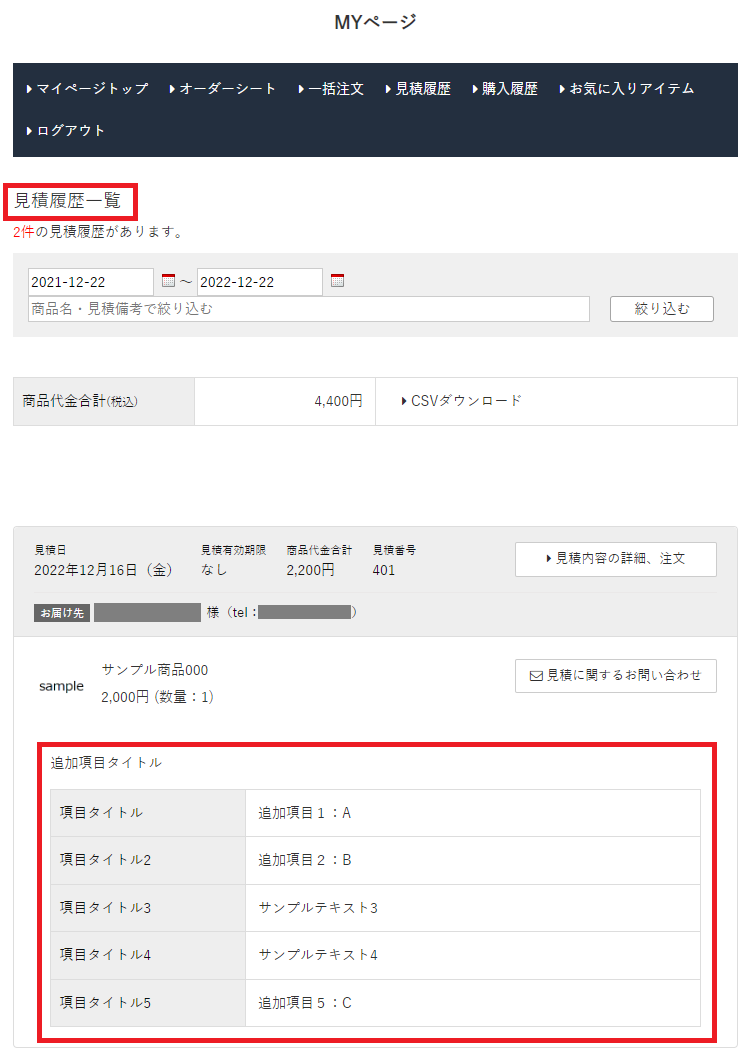Click the cell 追加項目5:C
Screen dimensions: 756x1060
click(473, 1003)
